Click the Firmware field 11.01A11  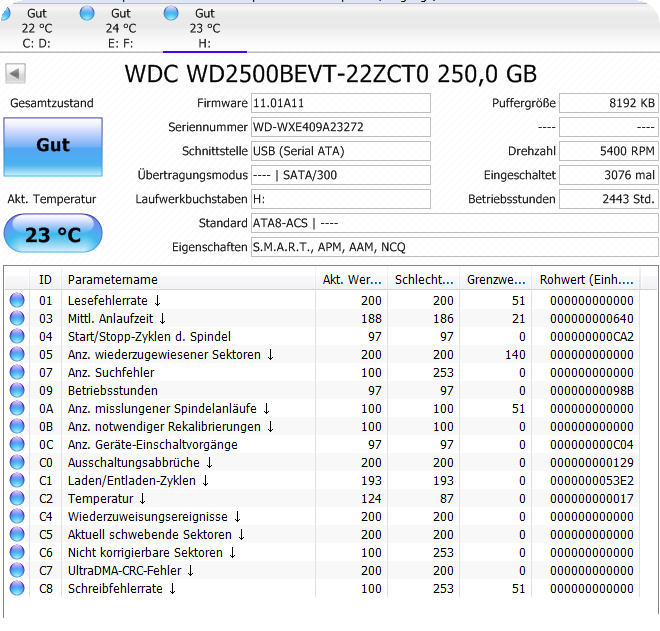341,103
